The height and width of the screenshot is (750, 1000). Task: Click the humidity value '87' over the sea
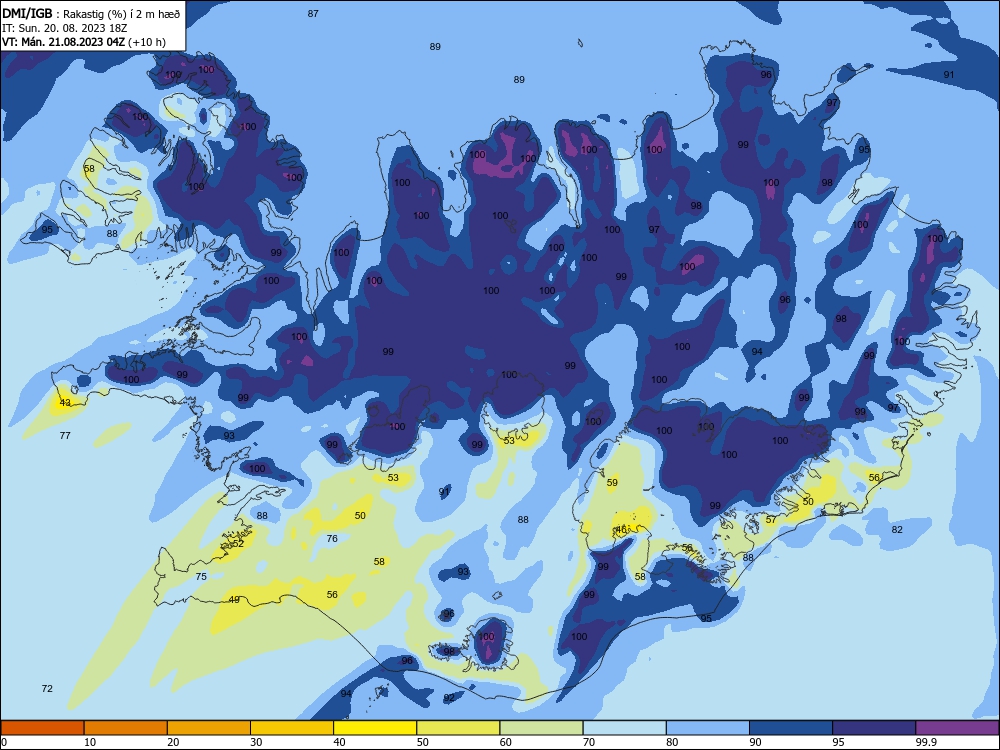click(313, 13)
